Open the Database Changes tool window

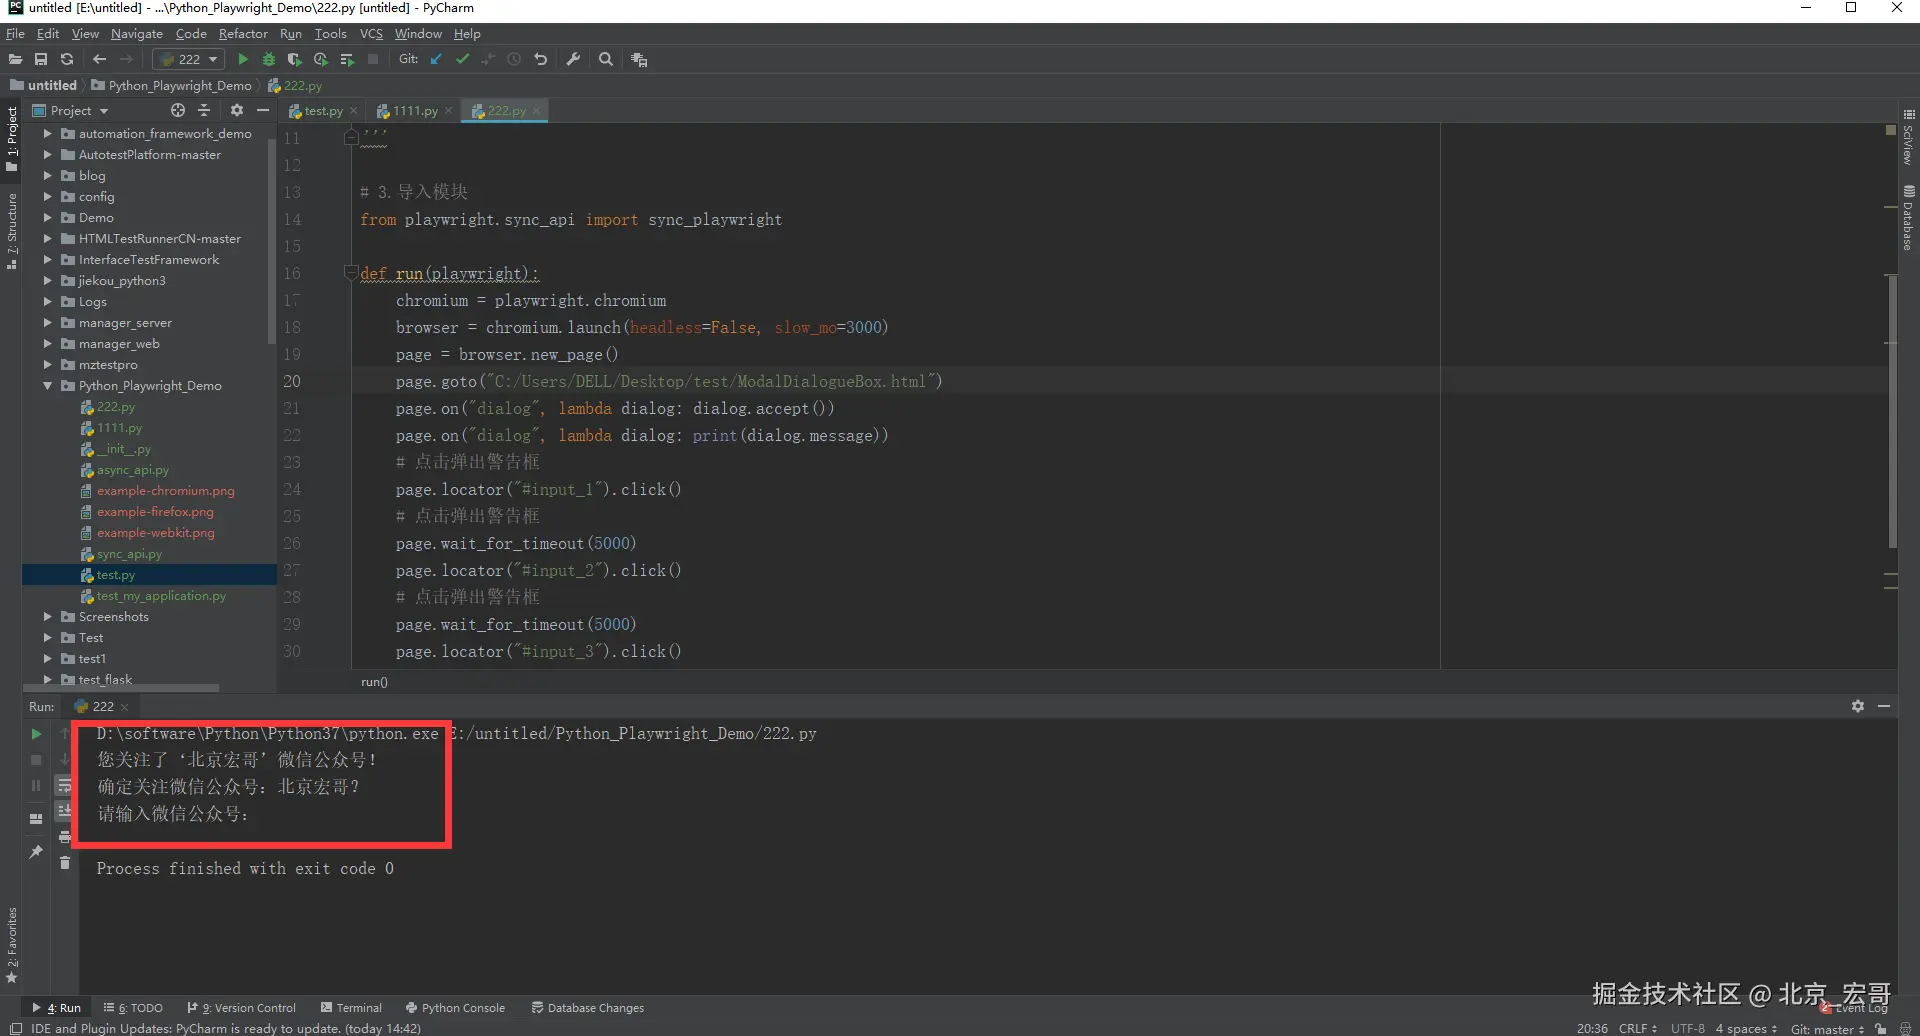coord(588,1008)
